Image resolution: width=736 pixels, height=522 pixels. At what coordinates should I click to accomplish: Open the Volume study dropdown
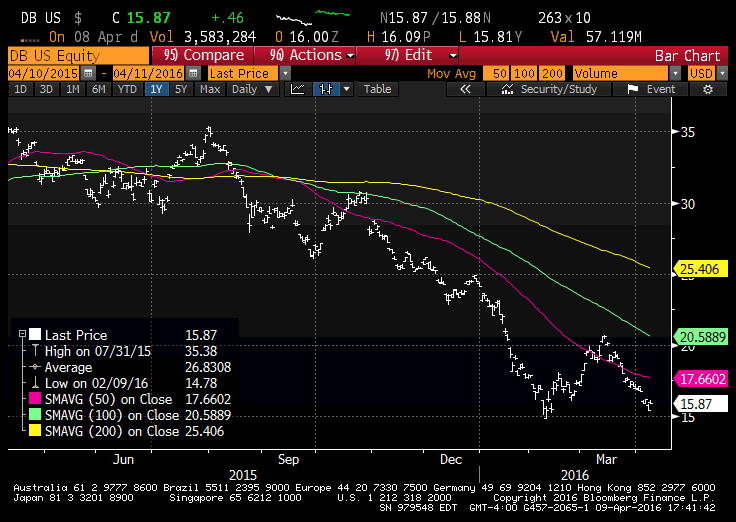[675, 74]
